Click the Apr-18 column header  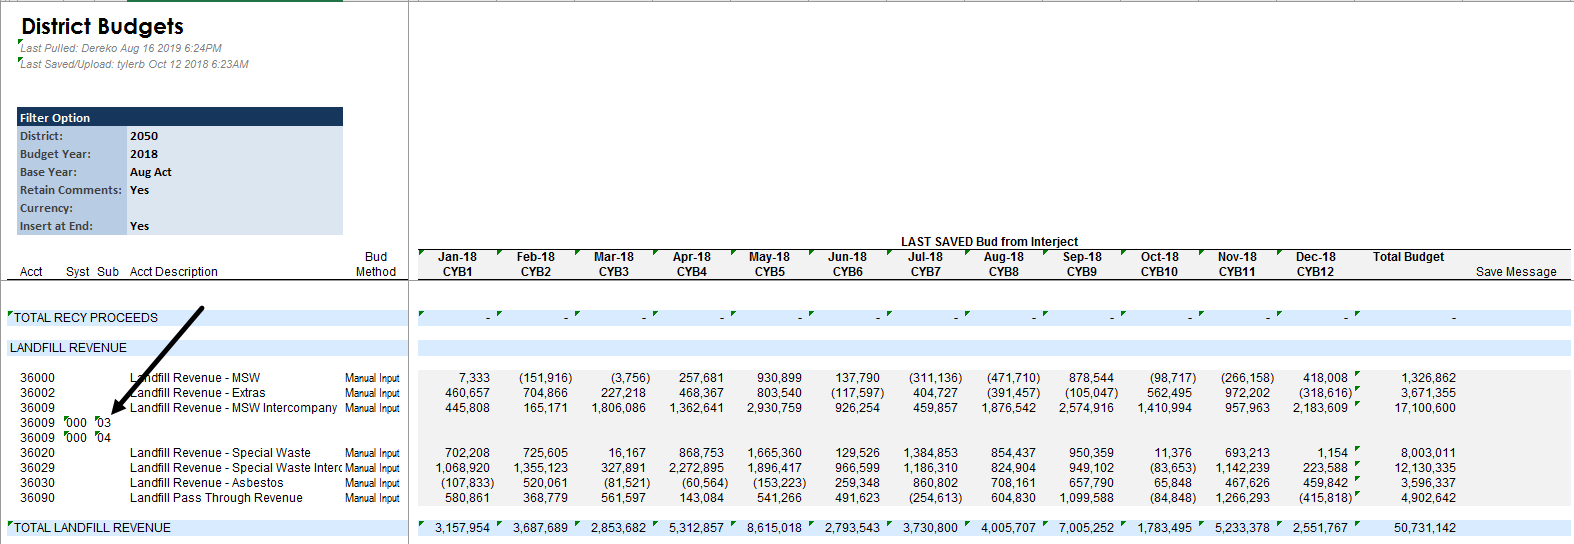[692, 257]
